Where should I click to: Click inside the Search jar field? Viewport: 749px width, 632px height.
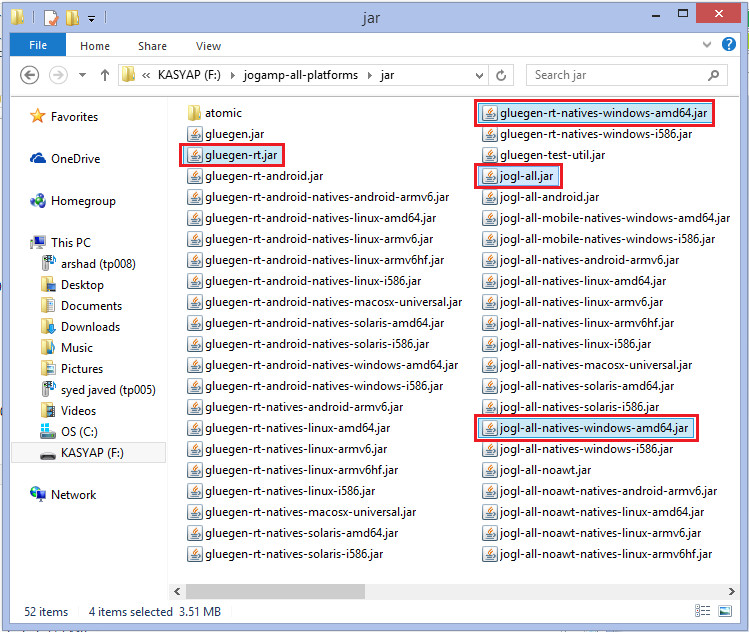tap(615, 75)
